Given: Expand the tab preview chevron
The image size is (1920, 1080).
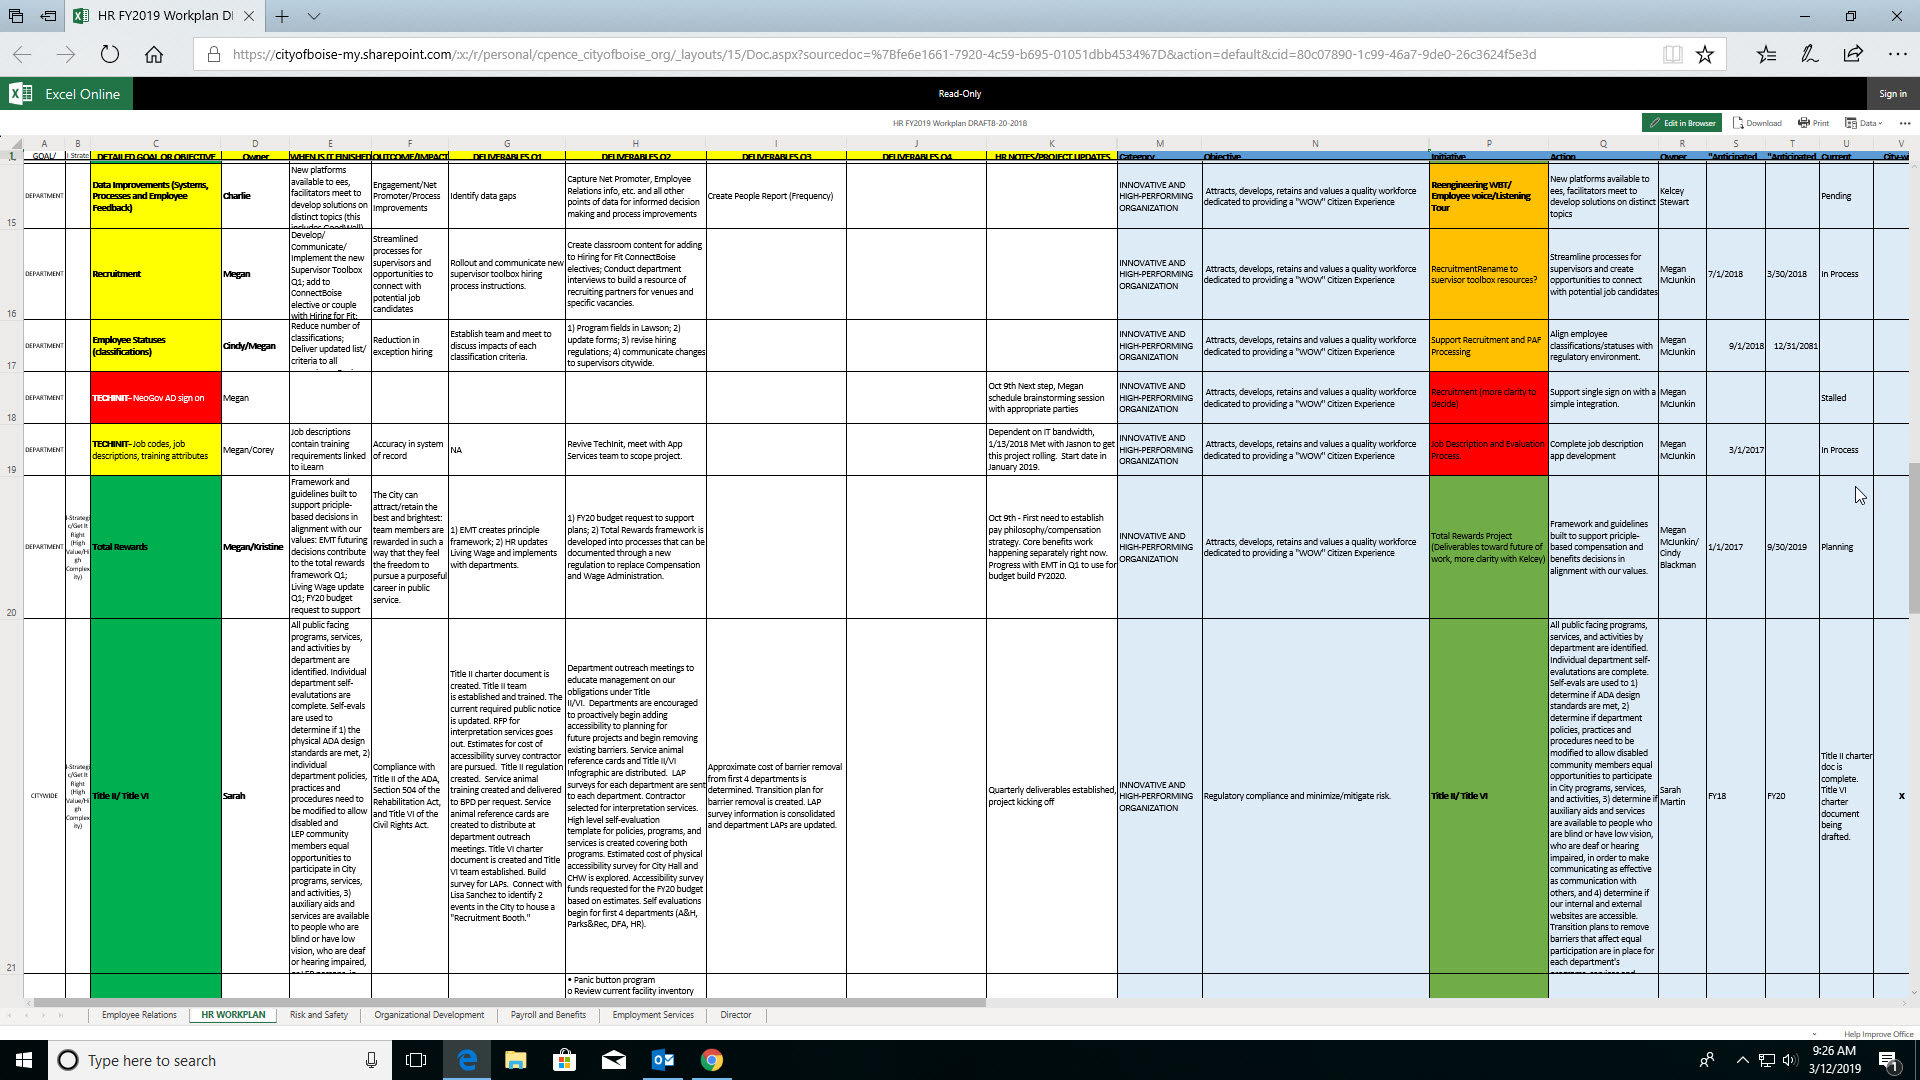Looking at the screenshot, I should (x=314, y=16).
